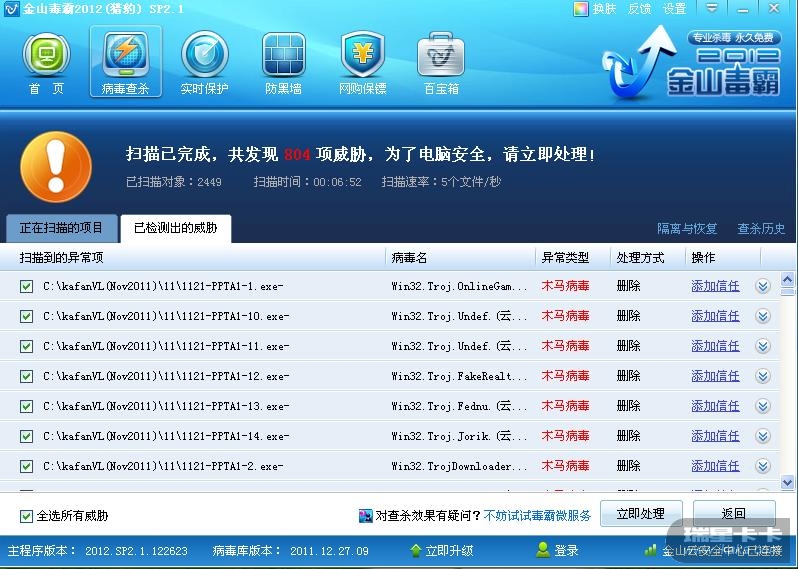
Task: Click the Kingsoft logo in title bar
Action: (11, 9)
